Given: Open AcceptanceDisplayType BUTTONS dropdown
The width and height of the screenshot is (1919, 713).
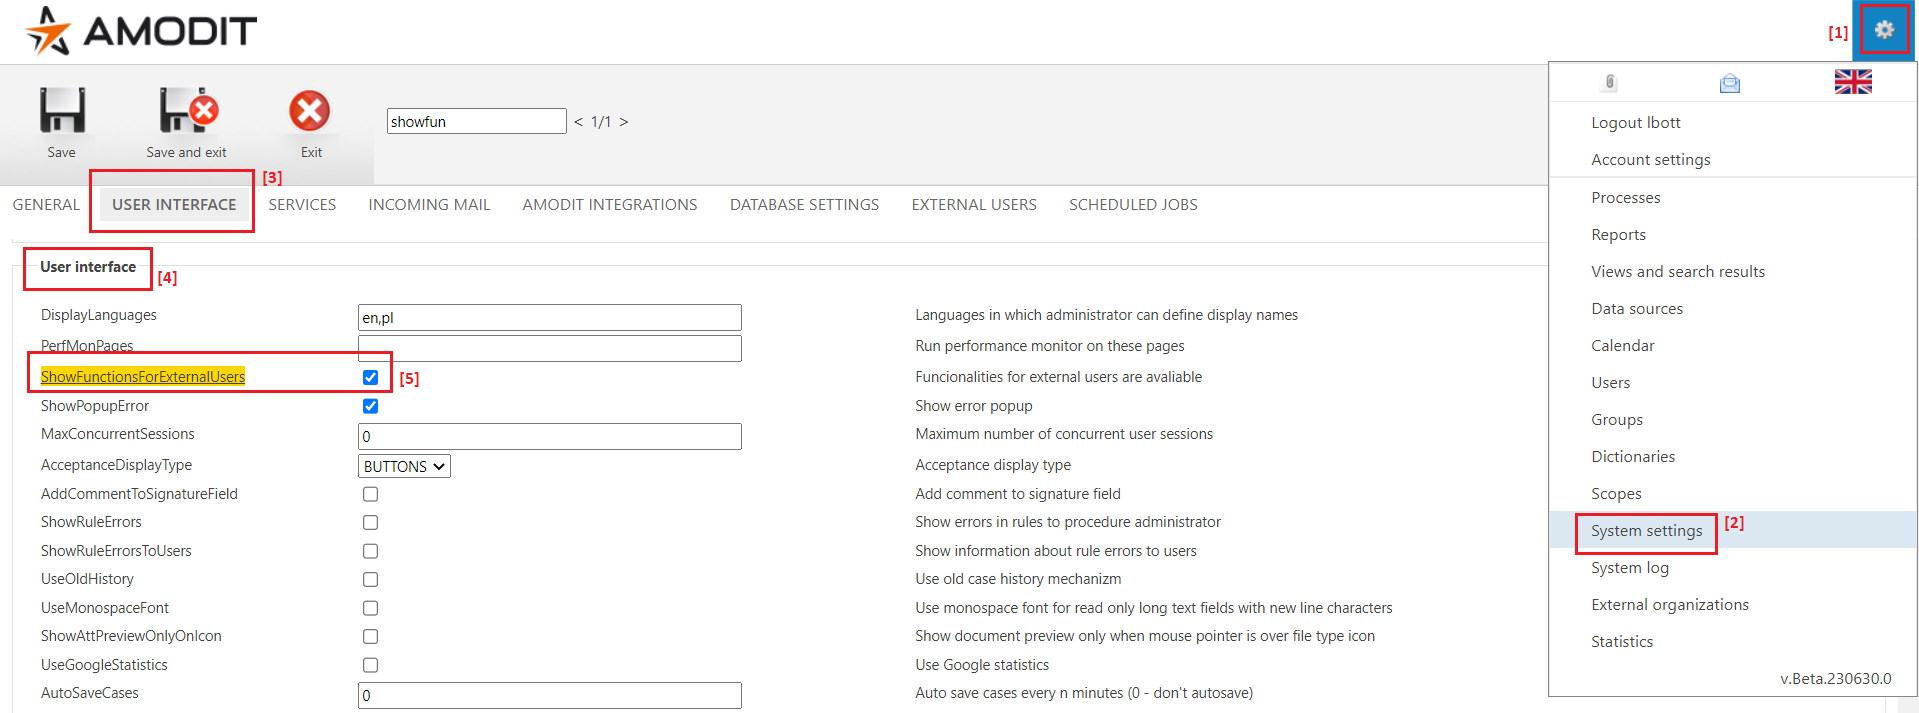Looking at the screenshot, I should 404,466.
